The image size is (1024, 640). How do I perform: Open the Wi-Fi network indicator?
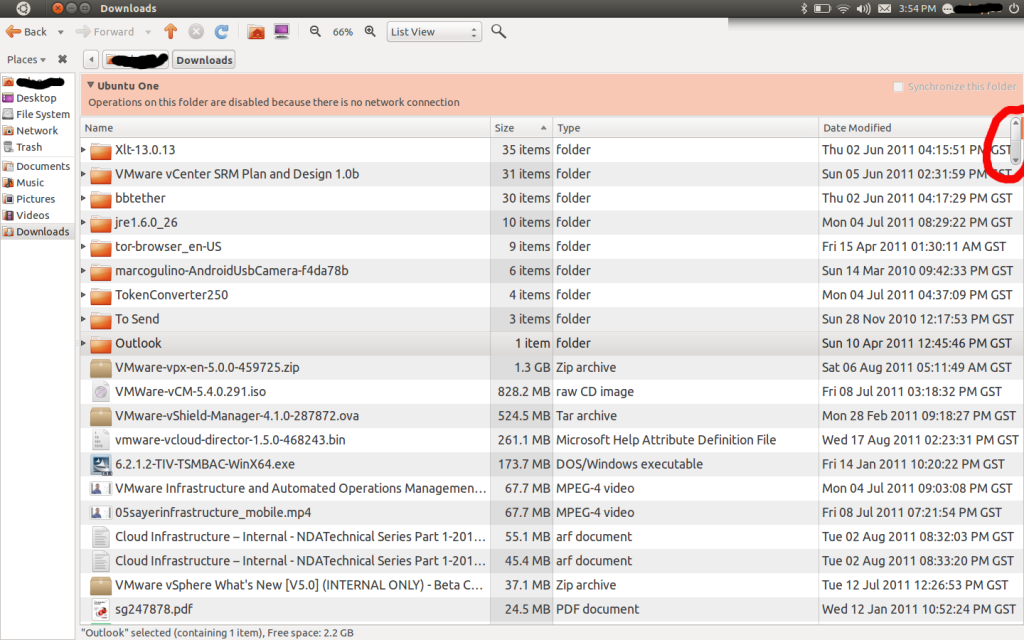point(843,8)
